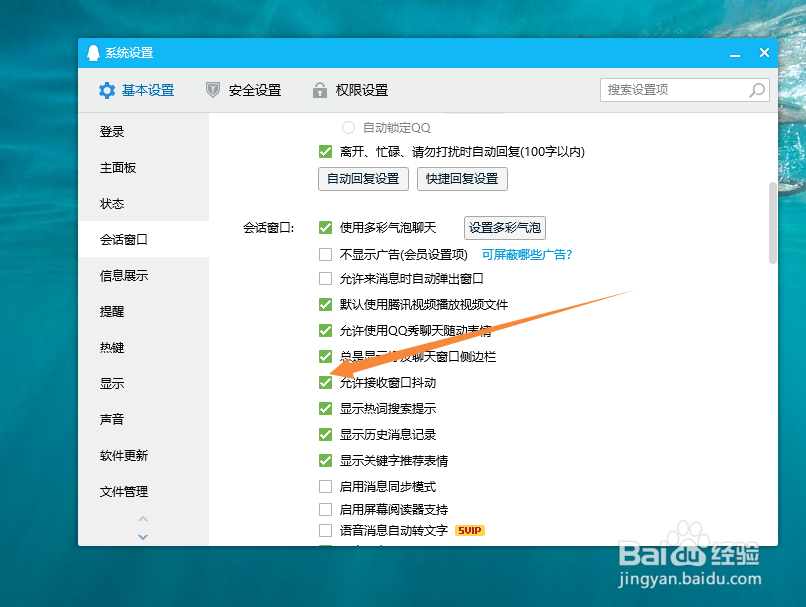Select 声音 in the sidebar

tap(143, 419)
